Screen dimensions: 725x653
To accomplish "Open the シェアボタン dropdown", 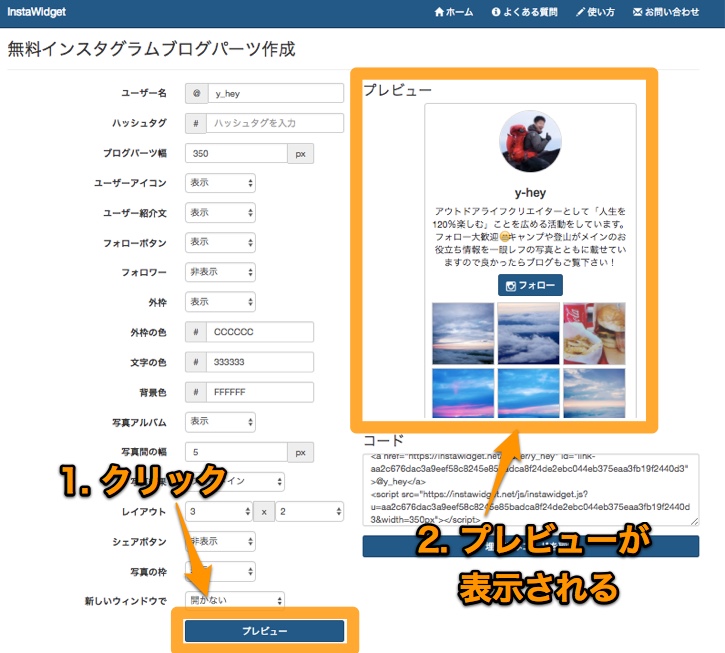I will (x=220, y=542).
